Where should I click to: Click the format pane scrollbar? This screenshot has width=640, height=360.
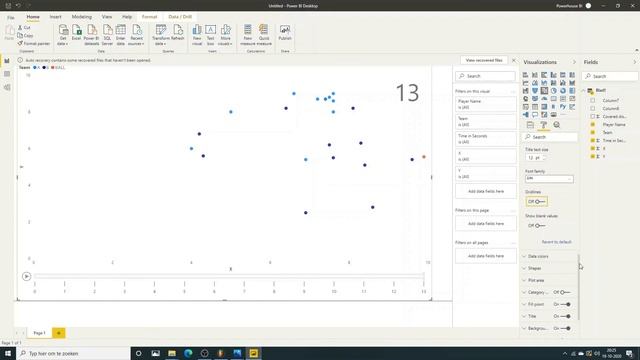pos(578,287)
